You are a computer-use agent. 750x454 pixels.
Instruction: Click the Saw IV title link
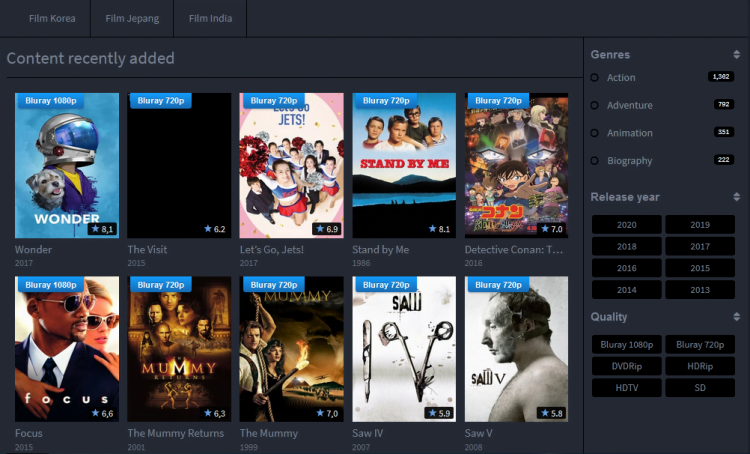tap(368, 433)
